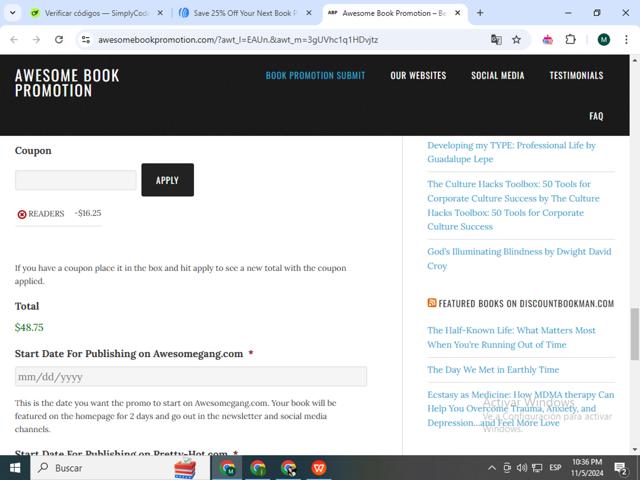Click the -$16.25 discount value
Image resolution: width=640 pixels, height=480 pixels.
(x=88, y=213)
